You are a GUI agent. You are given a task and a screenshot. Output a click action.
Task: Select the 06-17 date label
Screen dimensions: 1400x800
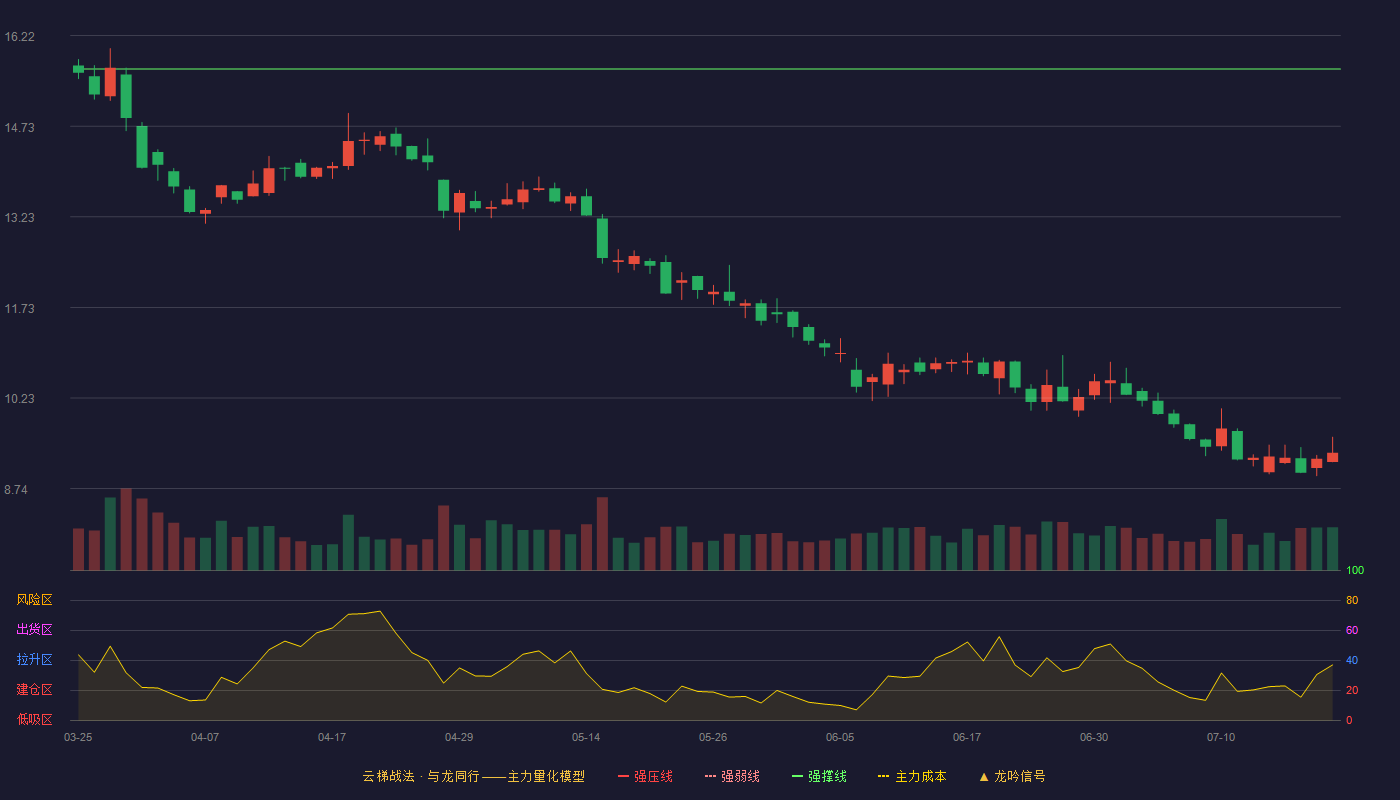(x=967, y=737)
